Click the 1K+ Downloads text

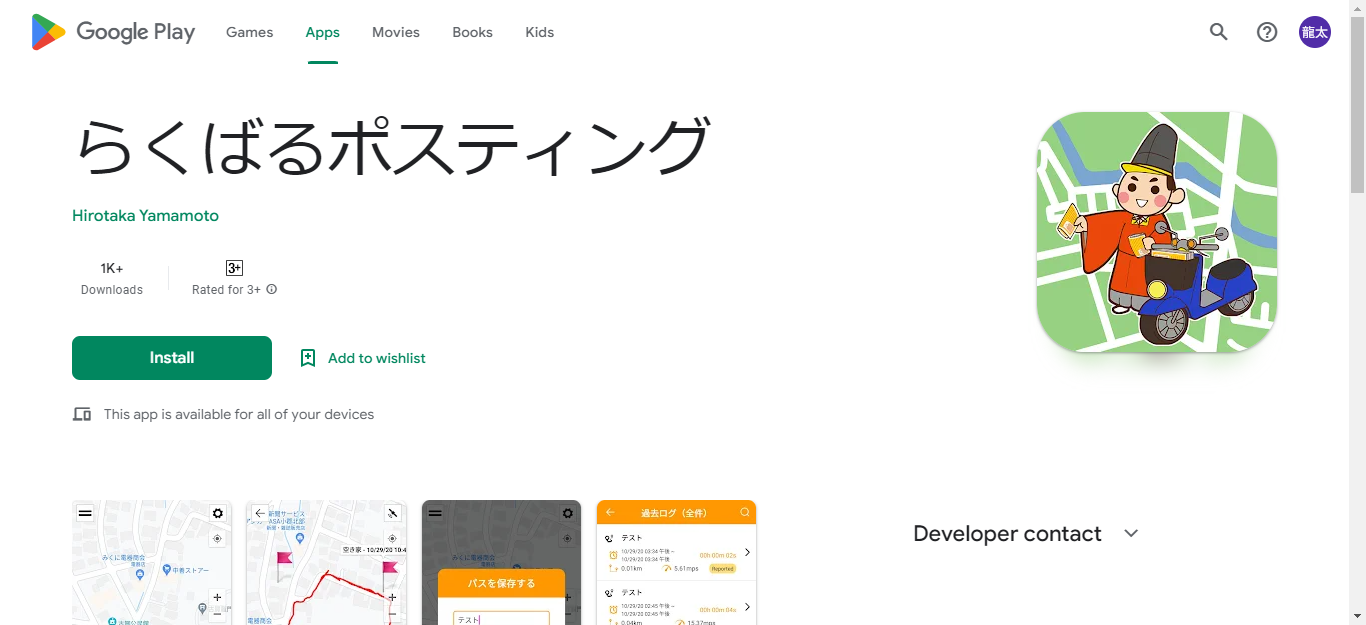tap(112, 278)
